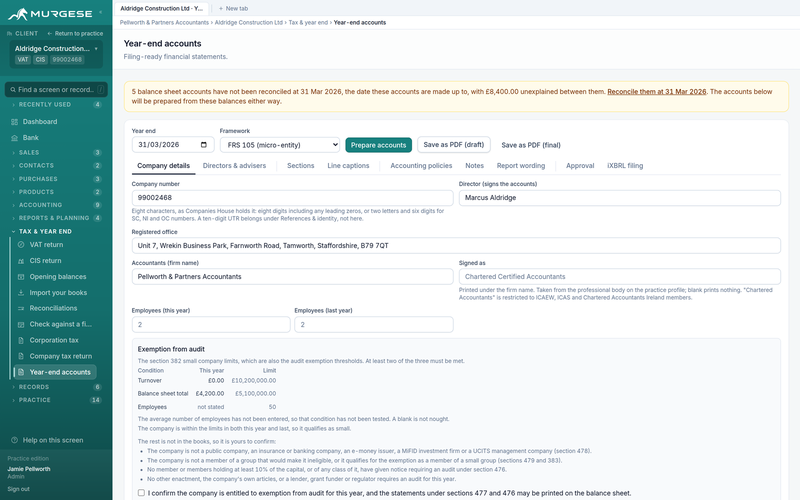The image size is (800, 500).
Task: Click the Company tax return document icon
Action: click(21, 356)
